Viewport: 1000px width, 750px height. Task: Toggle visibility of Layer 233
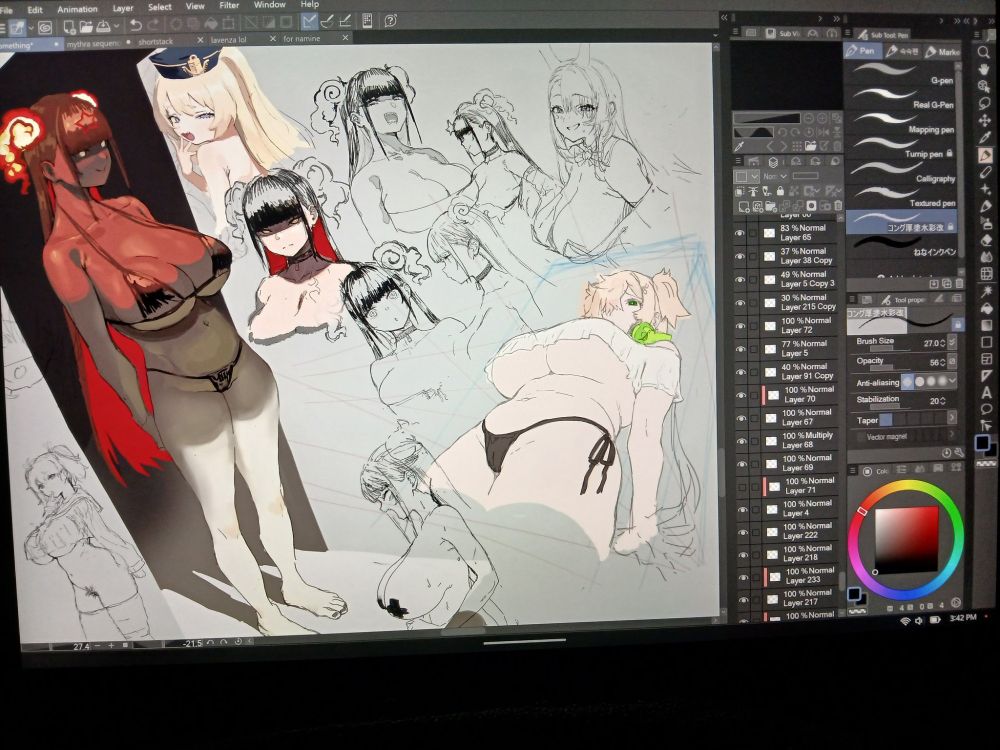point(743,577)
